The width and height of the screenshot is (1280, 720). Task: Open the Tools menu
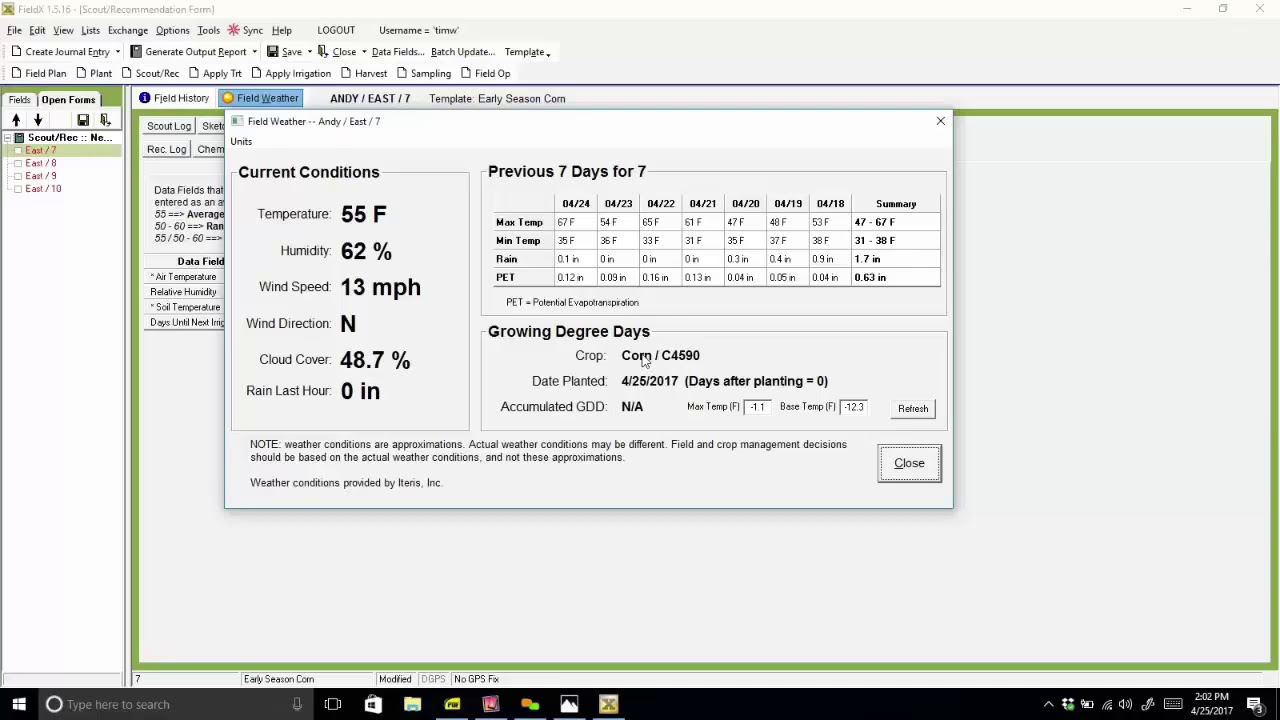coord(208,30)
